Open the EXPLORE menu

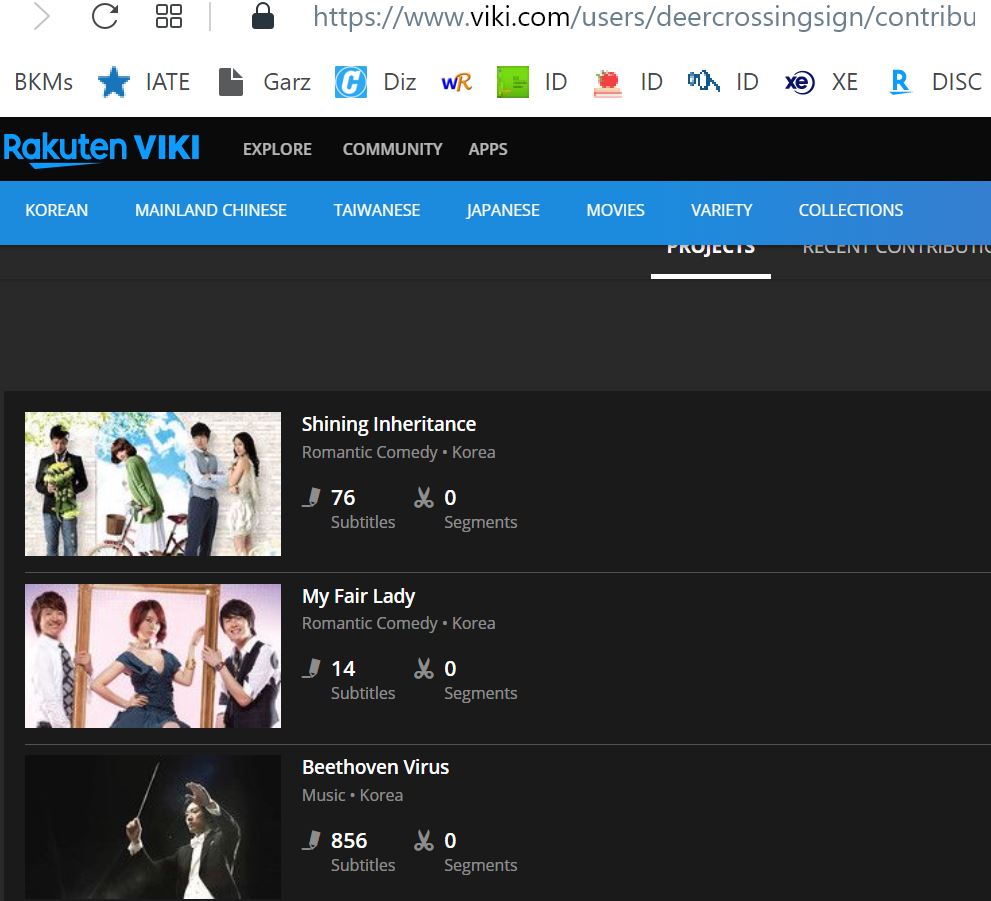277,149
